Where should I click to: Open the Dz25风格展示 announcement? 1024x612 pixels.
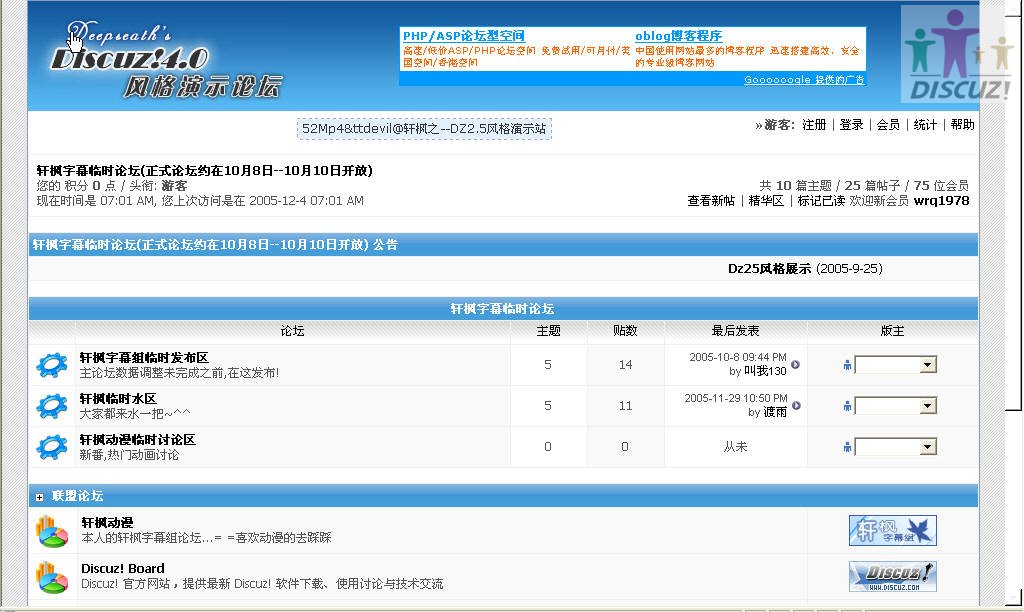769,269
